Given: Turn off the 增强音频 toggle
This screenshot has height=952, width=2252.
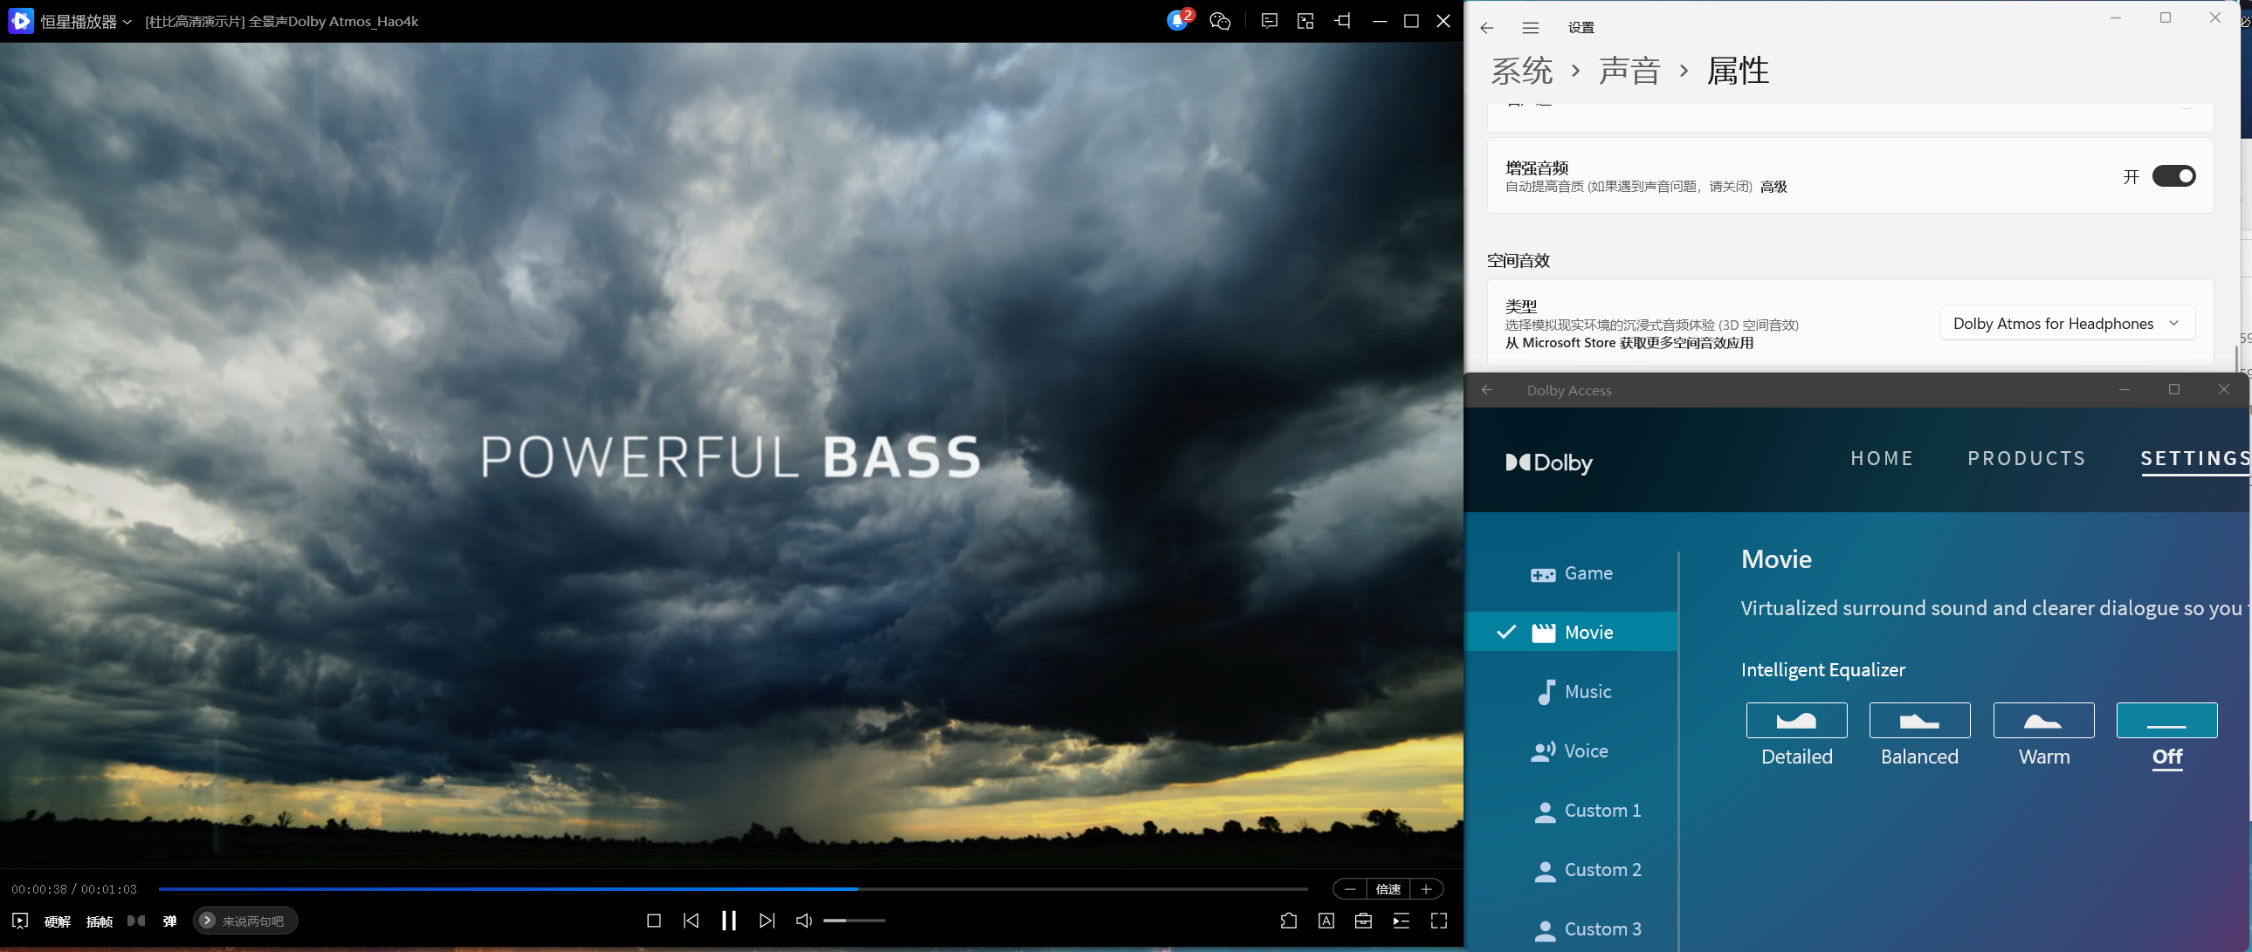Looking at the screenshot, I should [2174, 176].
